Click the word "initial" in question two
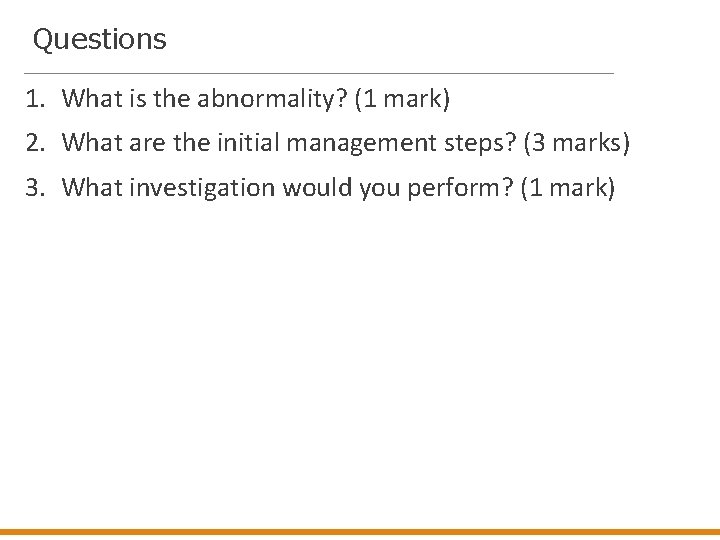The image size is (720, 540). point(248,142)
